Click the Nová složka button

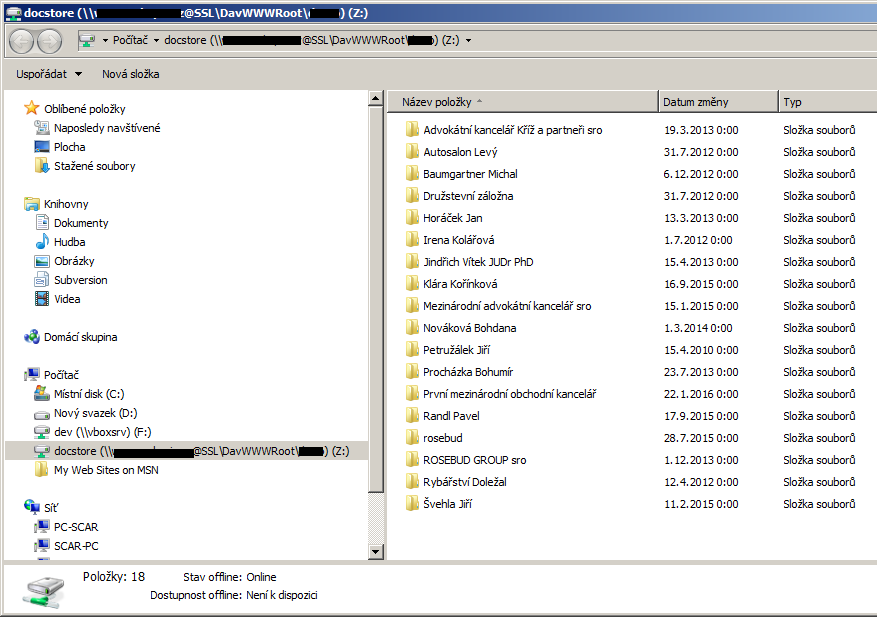coord(130,74)
